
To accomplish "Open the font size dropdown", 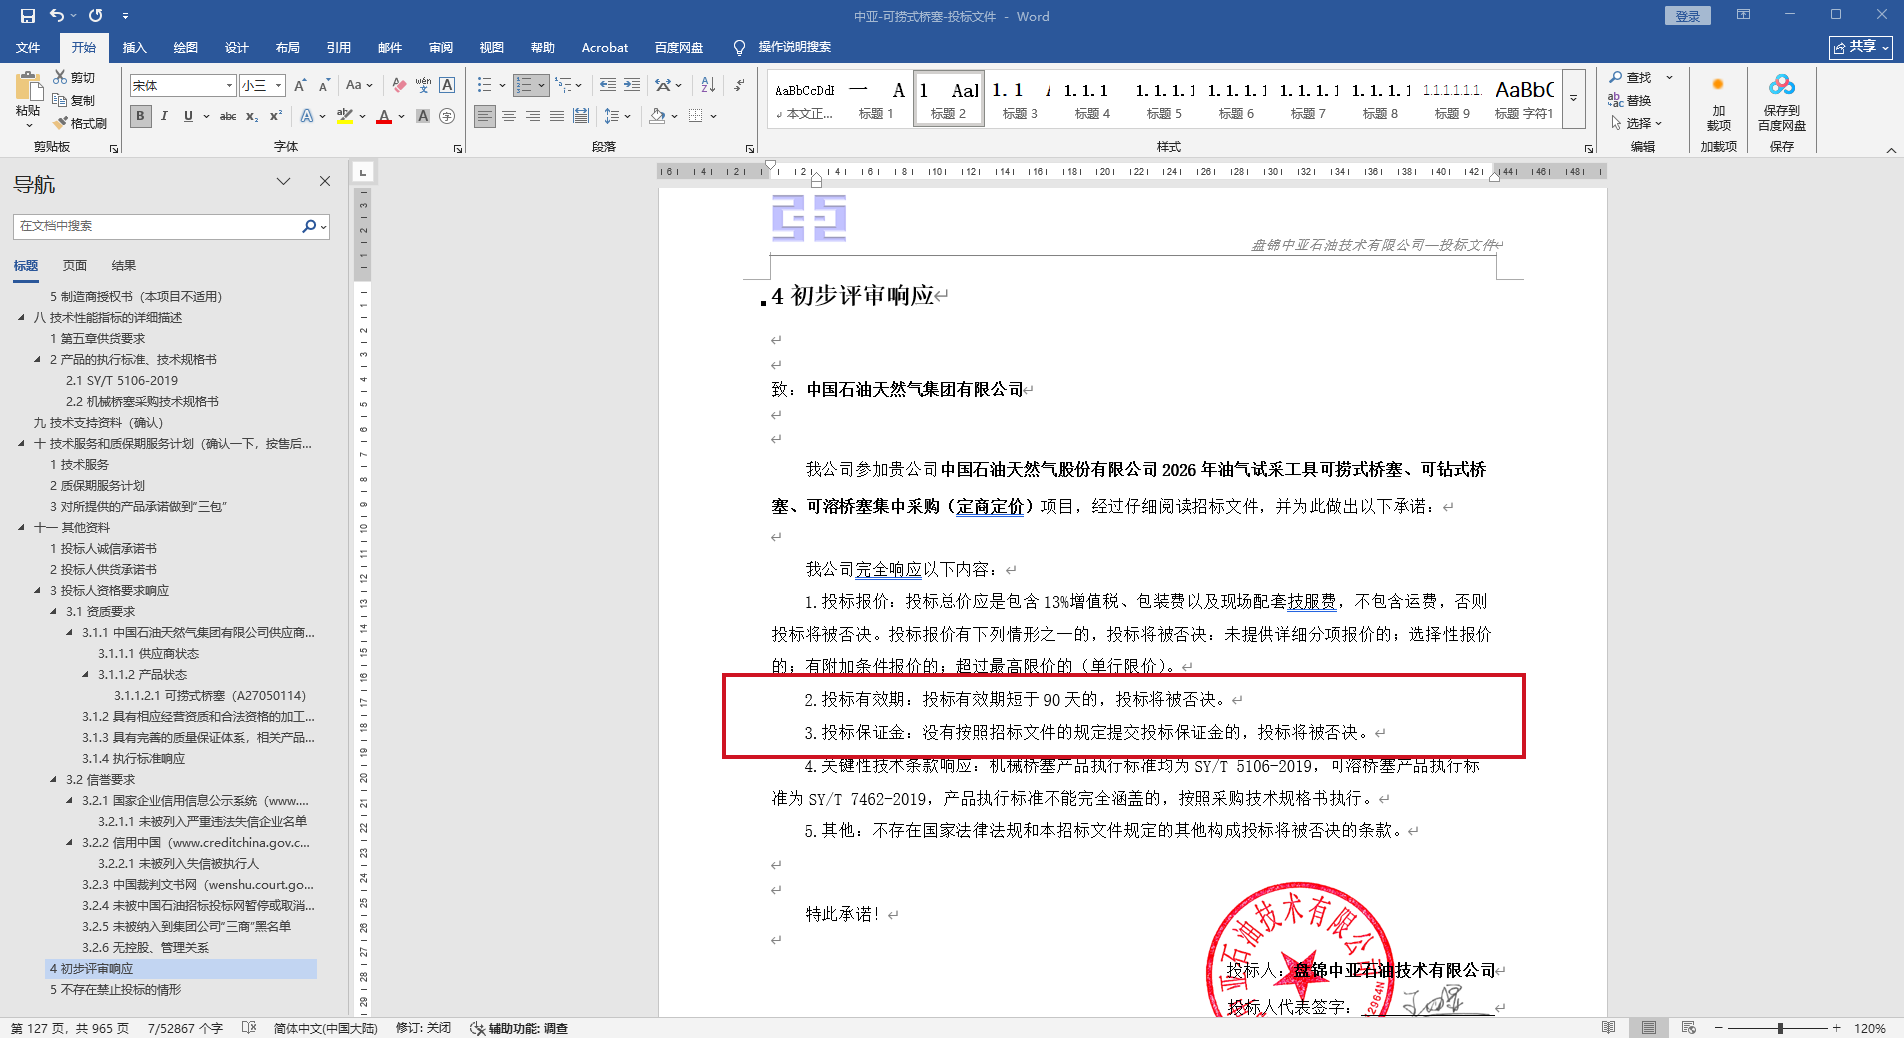I will point(279,86).
